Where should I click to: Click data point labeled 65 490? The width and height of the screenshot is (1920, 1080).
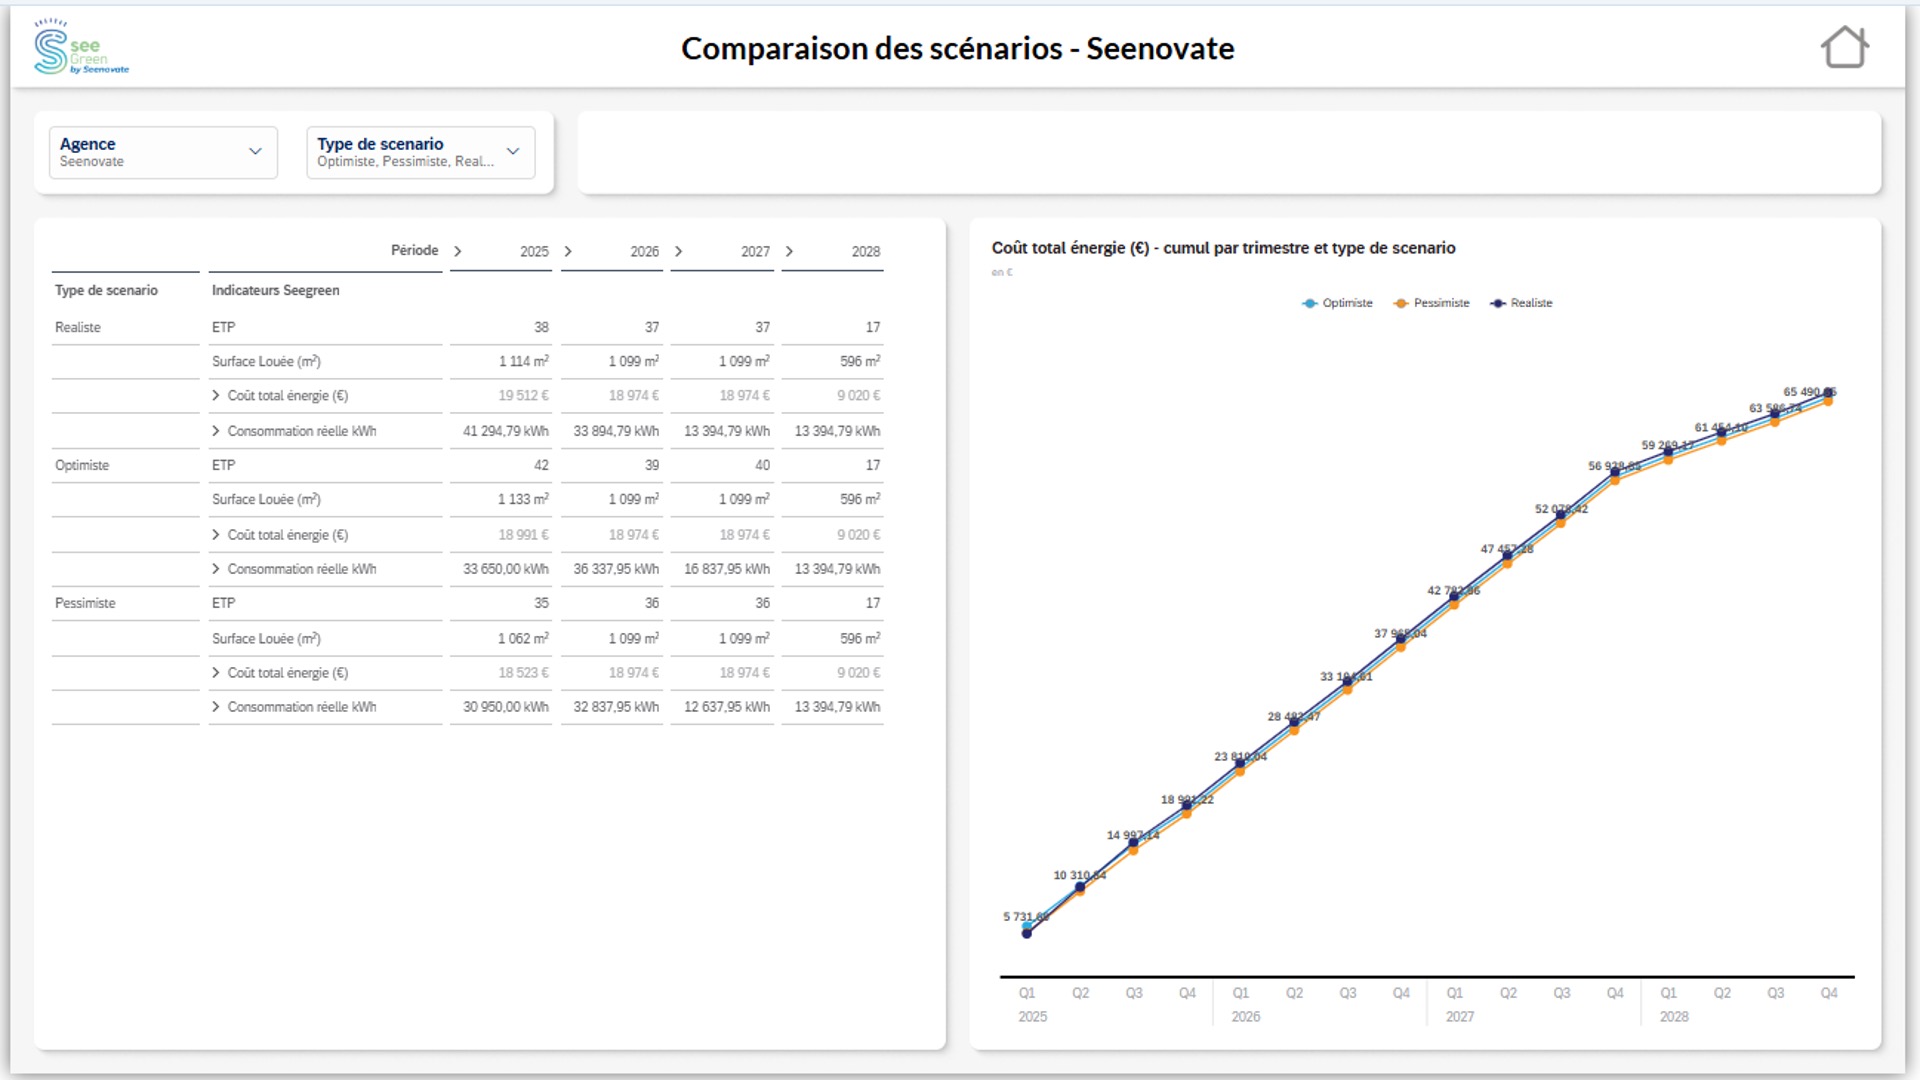tap(1829, 393)
